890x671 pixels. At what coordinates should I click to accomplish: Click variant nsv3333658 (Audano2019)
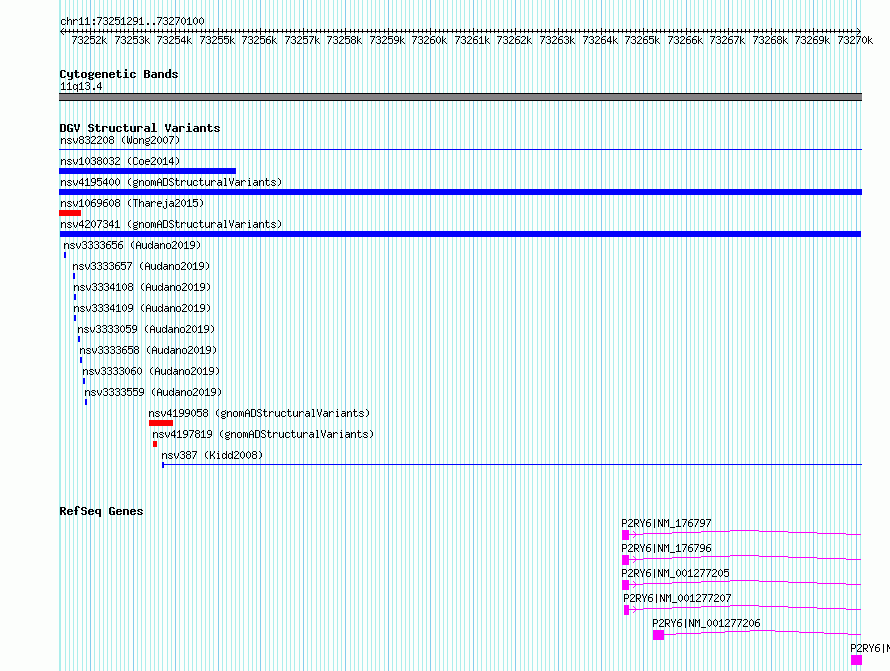click(148, 350)
